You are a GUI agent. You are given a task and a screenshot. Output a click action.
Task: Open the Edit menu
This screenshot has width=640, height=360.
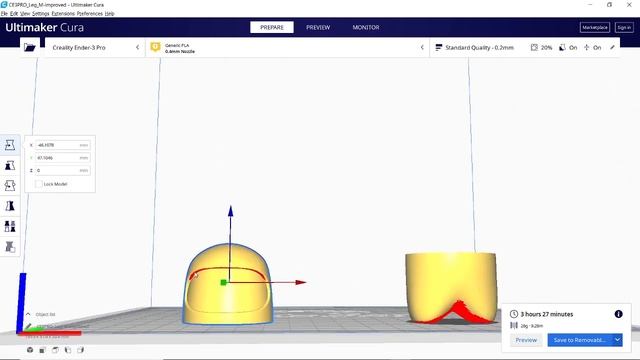(x=14, y=13)
